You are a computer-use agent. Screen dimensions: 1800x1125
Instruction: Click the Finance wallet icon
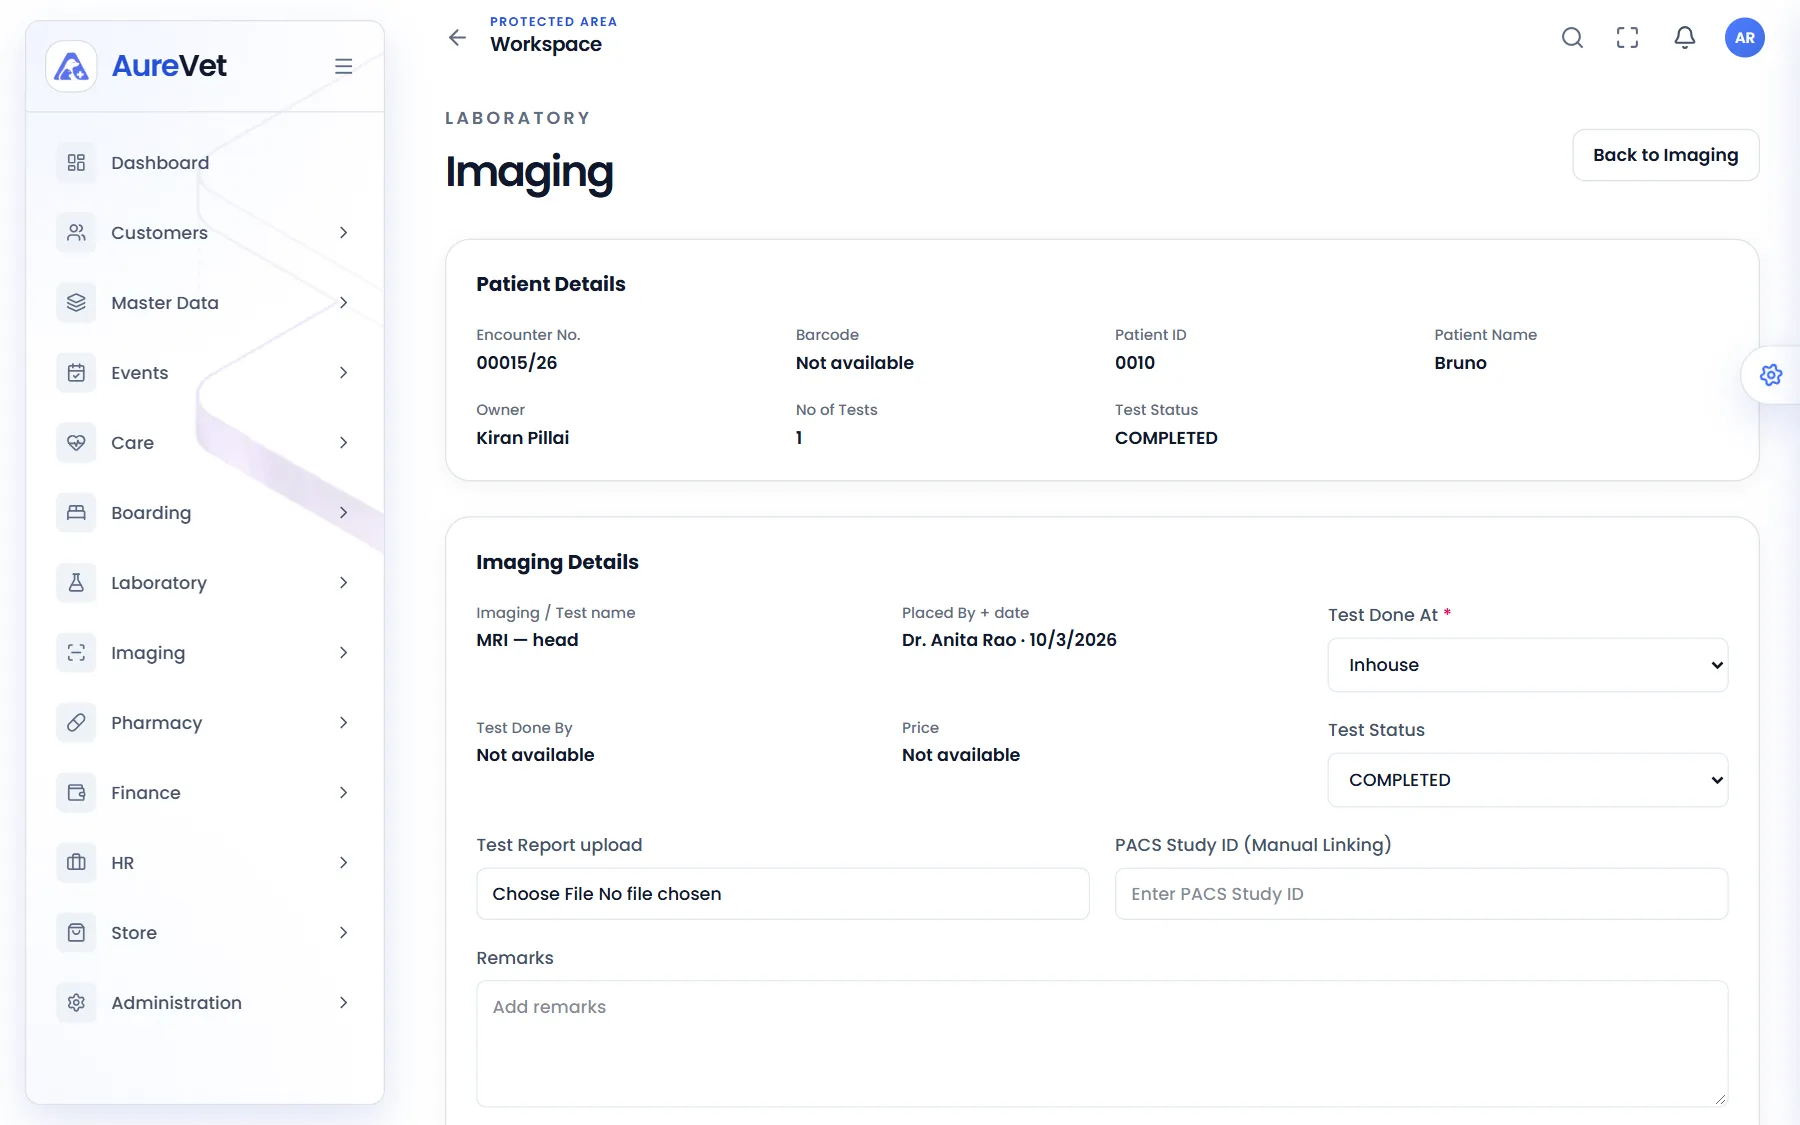pyautogui.click(x=76, y=793)
